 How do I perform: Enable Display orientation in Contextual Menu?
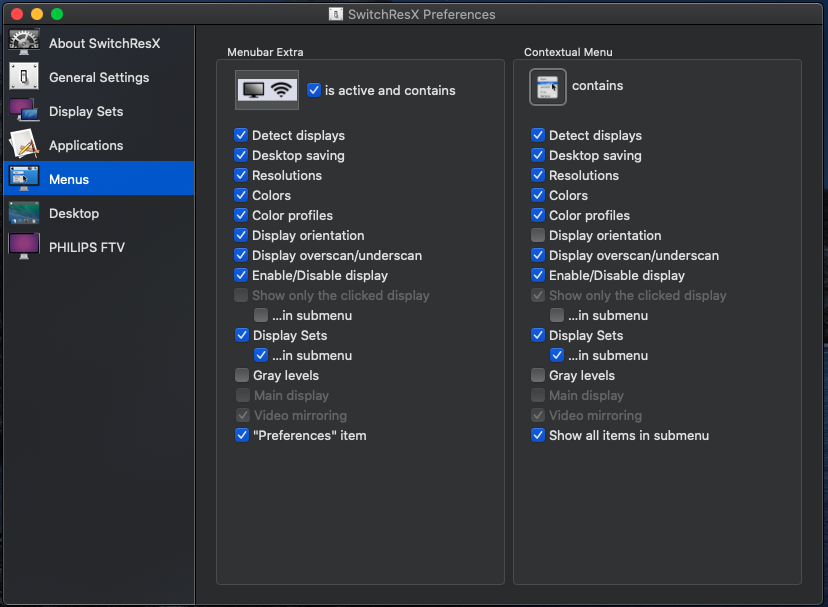point(538,235)
